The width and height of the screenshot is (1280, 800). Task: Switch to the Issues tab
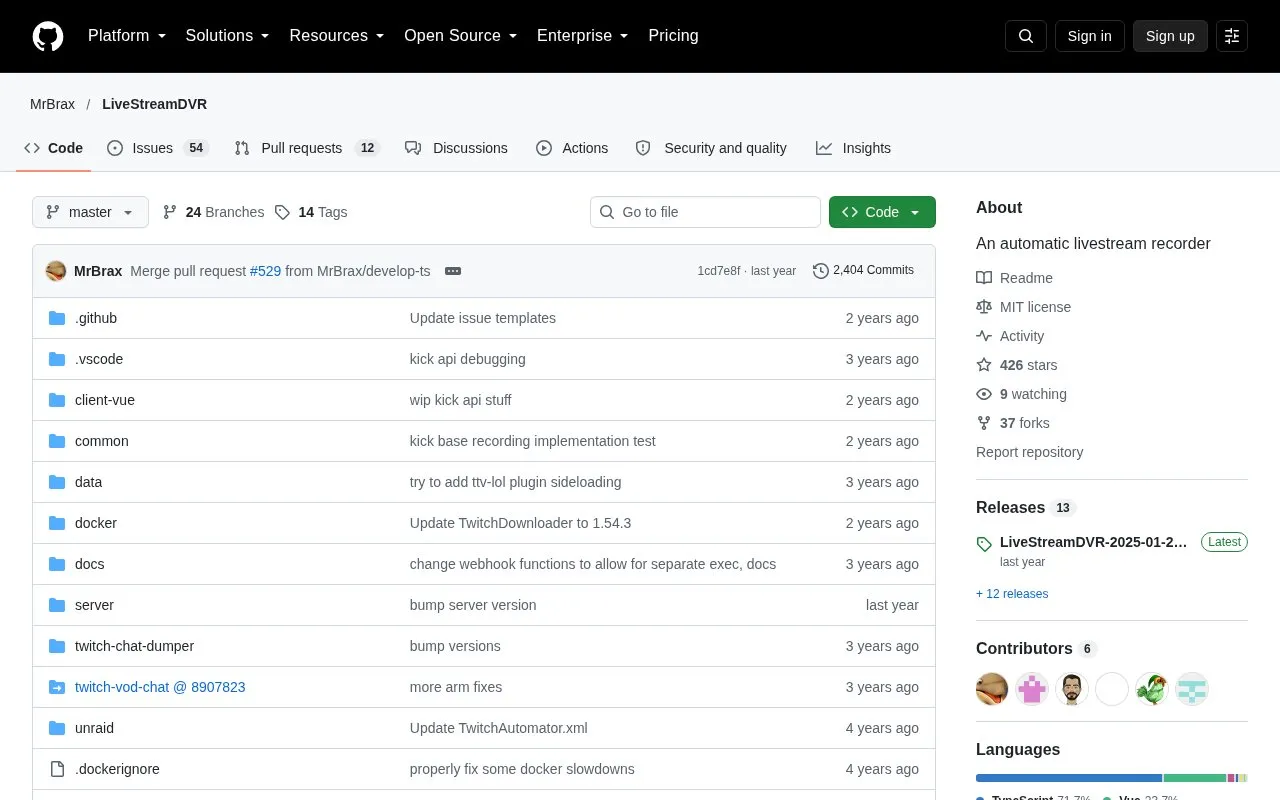point(157,148)
